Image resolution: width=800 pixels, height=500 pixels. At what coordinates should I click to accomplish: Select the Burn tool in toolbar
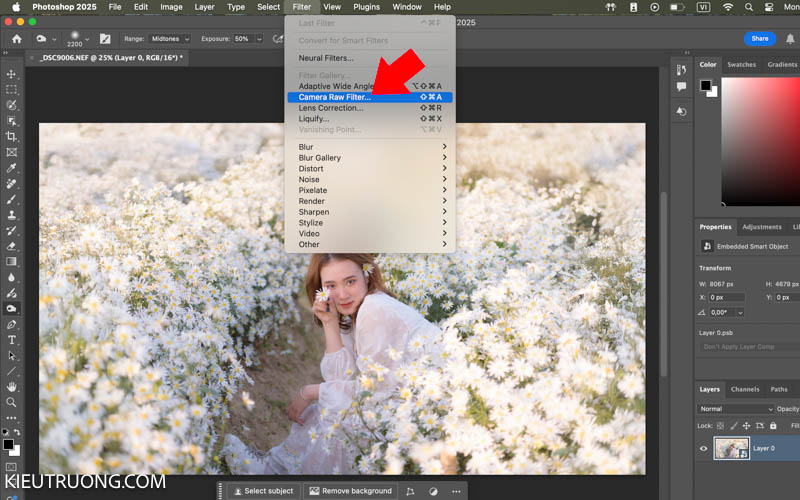[11, 309]
